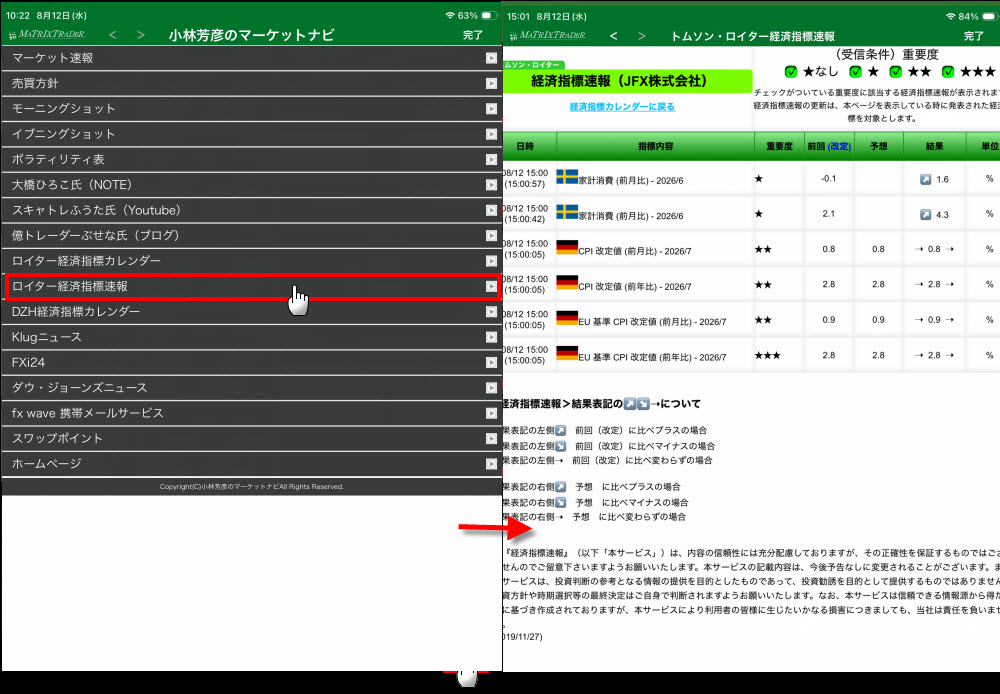The height and width of the screenshot is (694, 1000).
Task: Toggle ★なし importance checkbox
Action: click(791, 71)
